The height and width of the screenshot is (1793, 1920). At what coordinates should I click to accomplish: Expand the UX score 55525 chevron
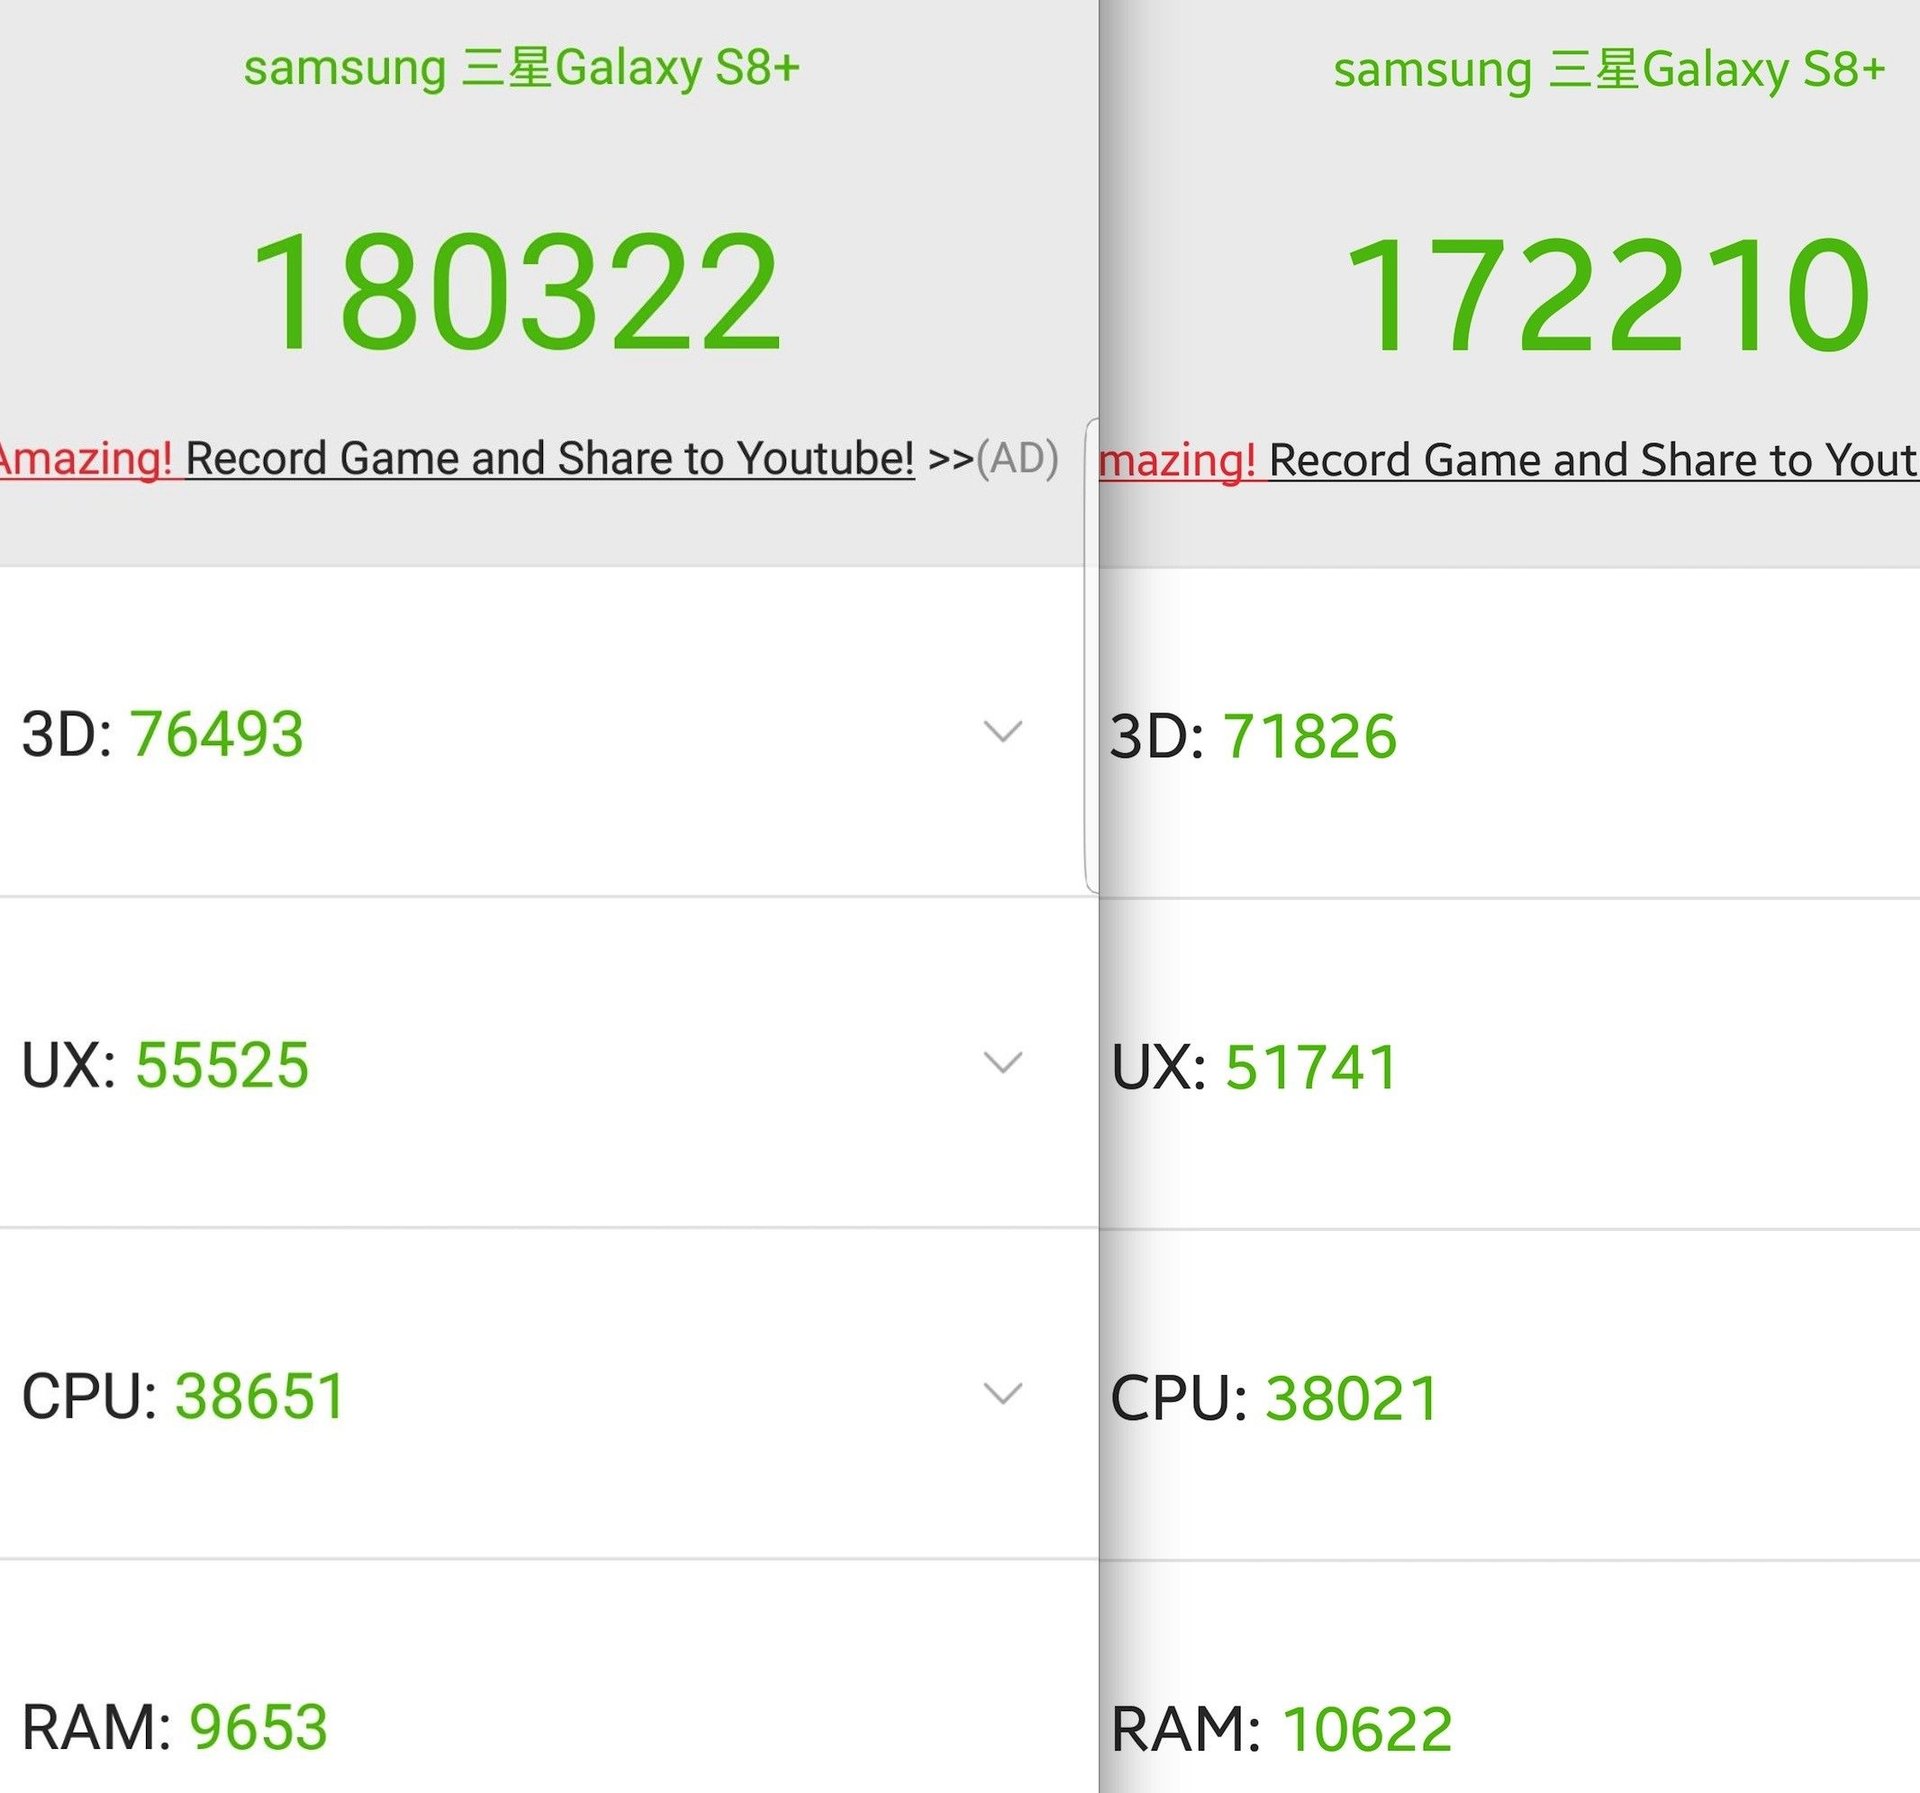coord(1002,1062)
